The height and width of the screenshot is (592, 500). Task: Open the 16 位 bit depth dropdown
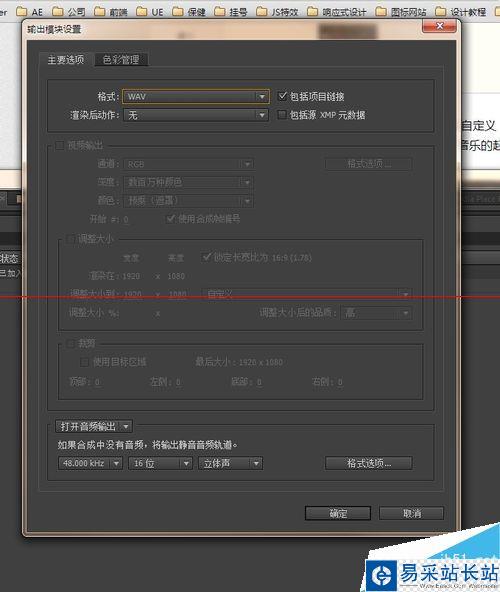point(160,463)
